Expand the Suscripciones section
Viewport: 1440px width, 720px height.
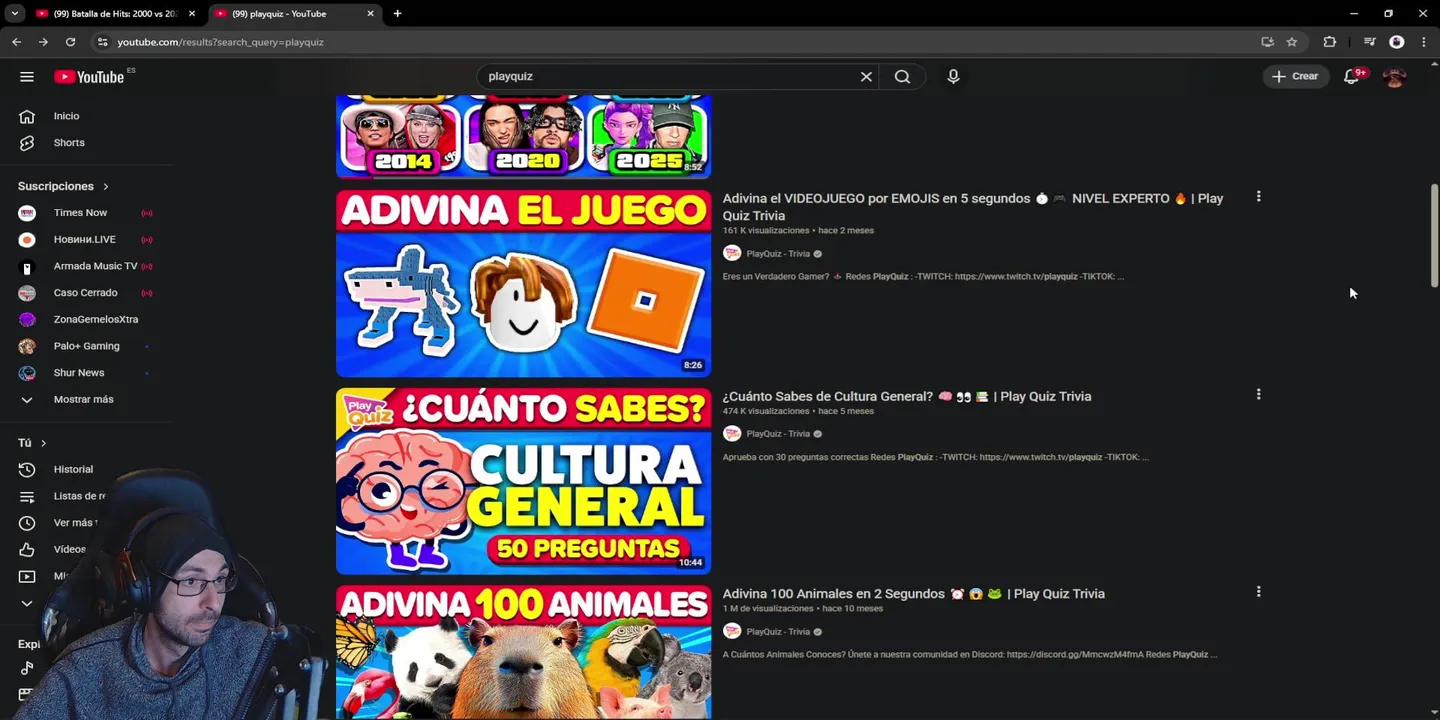(x=63, y=186)
